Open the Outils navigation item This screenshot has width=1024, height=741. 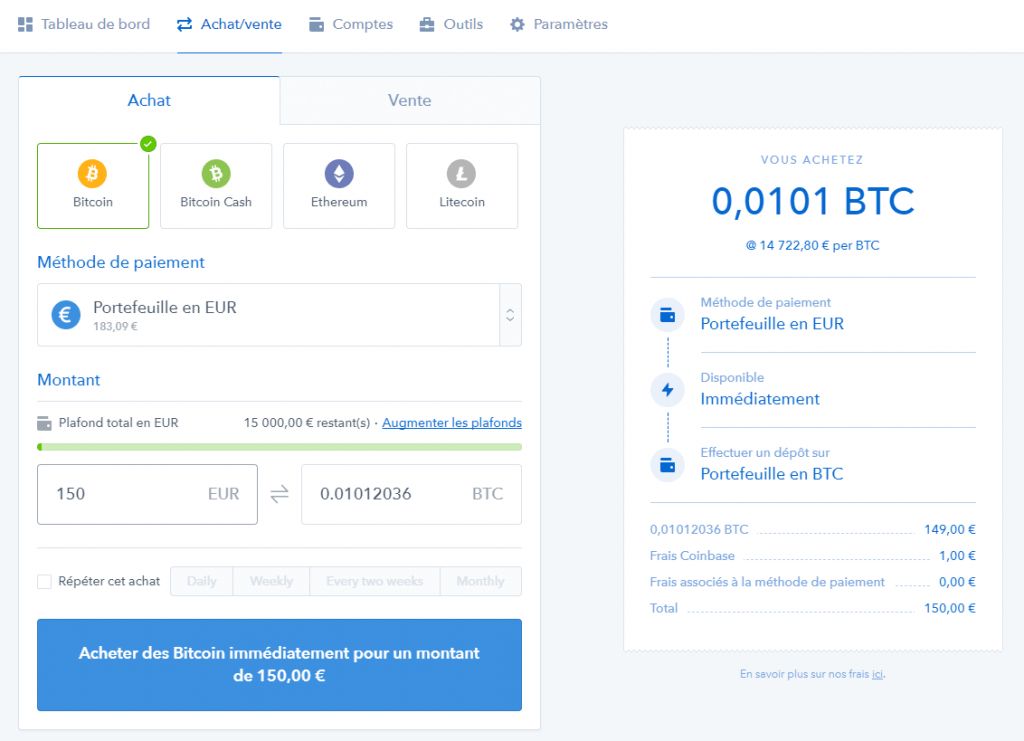tap(451, 25)
